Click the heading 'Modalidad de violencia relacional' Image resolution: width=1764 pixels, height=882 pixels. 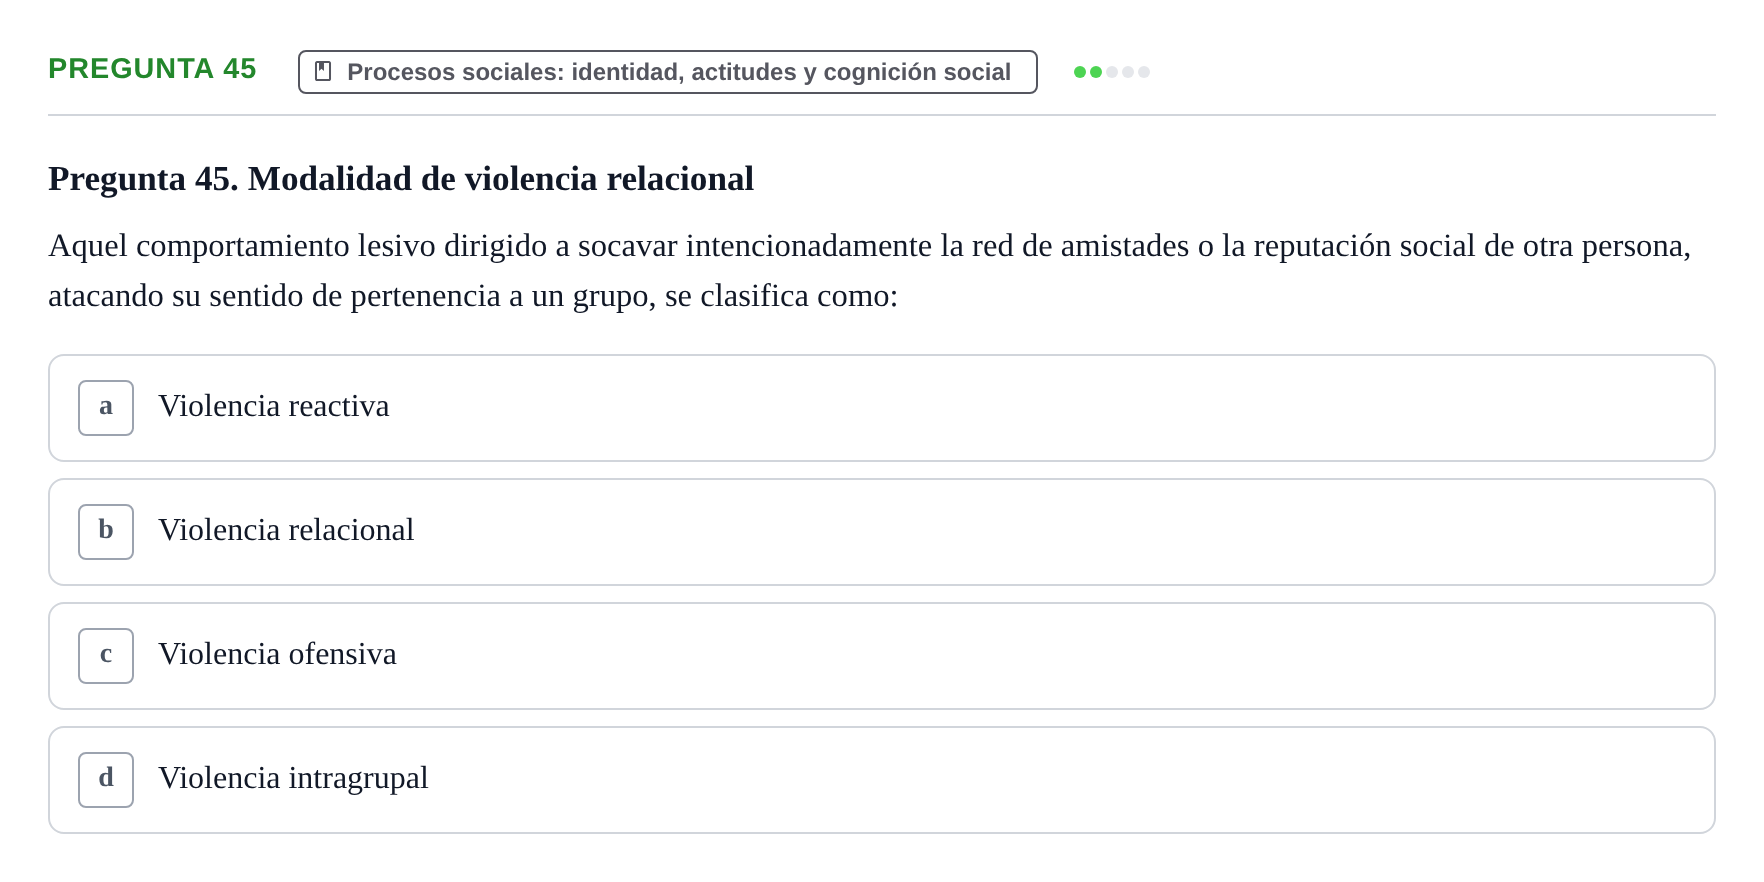click(x=401, y=179)
